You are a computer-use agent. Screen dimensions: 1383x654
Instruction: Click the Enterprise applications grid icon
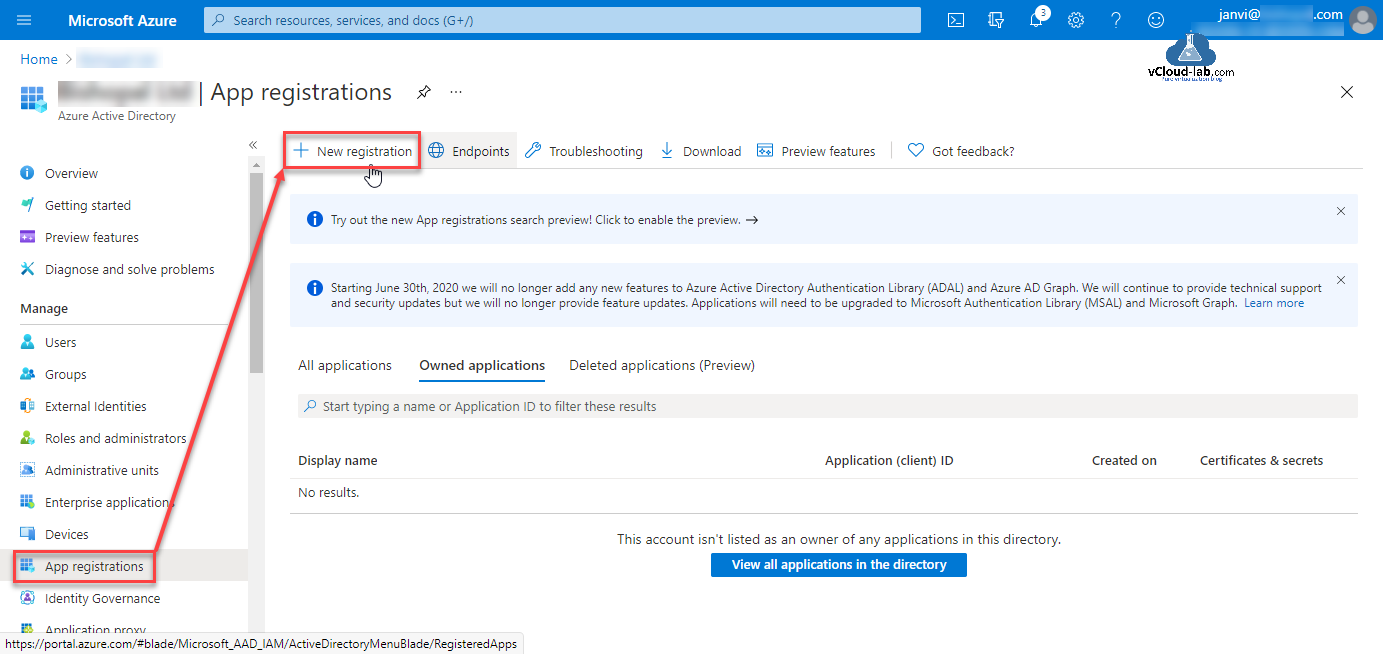pos(27,502)
